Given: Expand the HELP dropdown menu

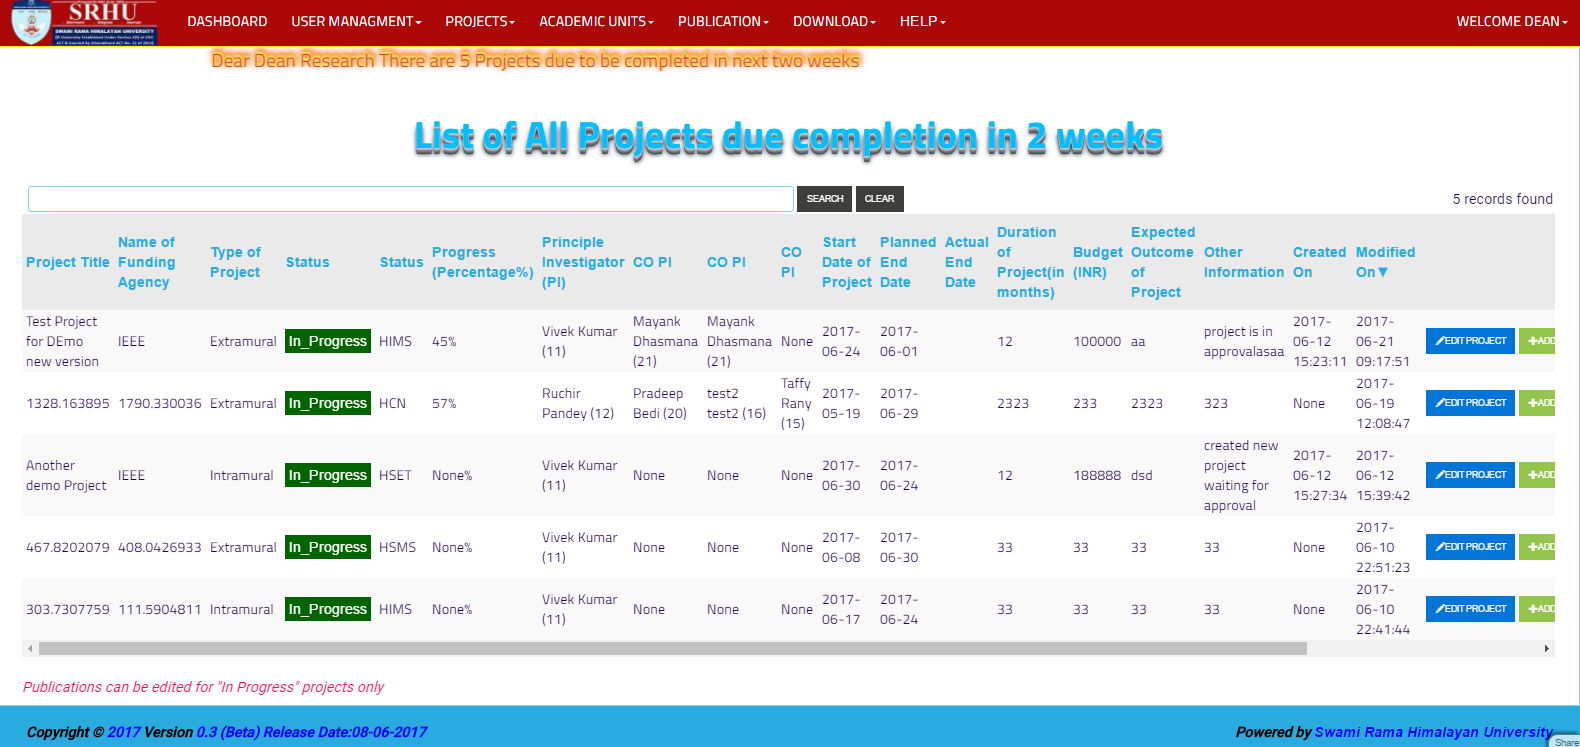Looking at the screenshot, I should pyautogui.click(x=922, y=21).
